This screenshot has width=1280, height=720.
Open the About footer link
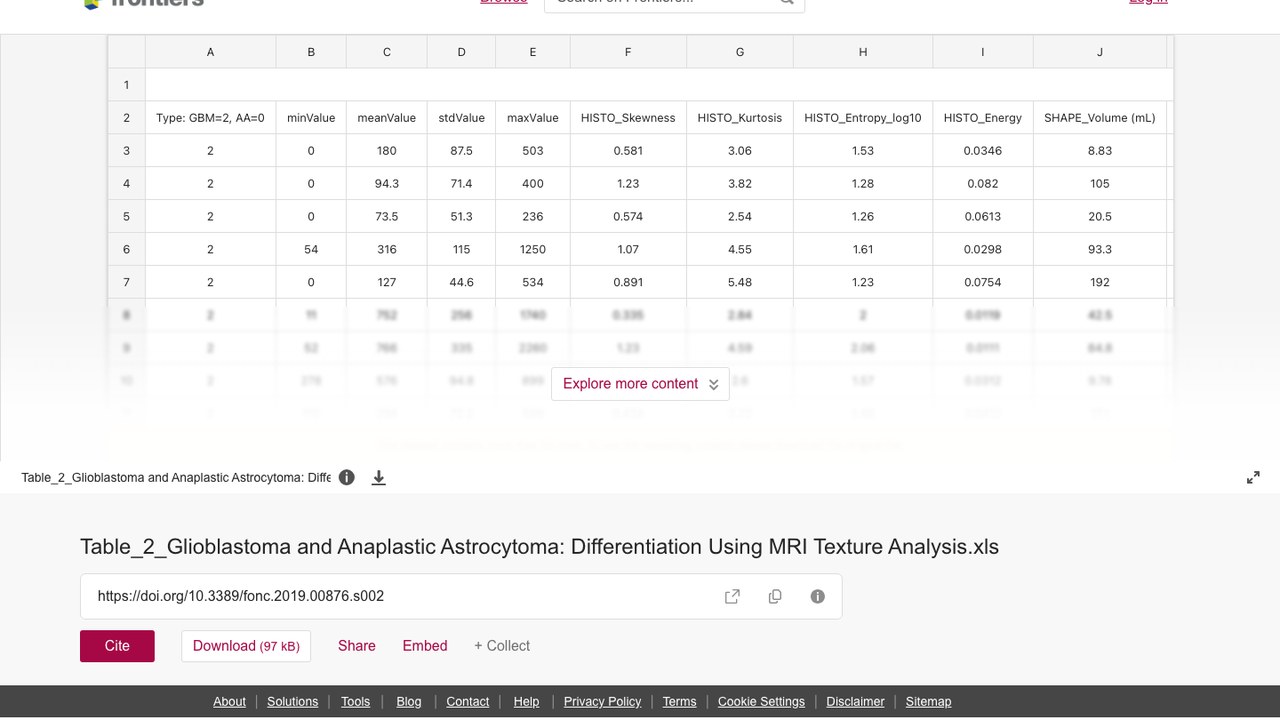coord(229,702)
